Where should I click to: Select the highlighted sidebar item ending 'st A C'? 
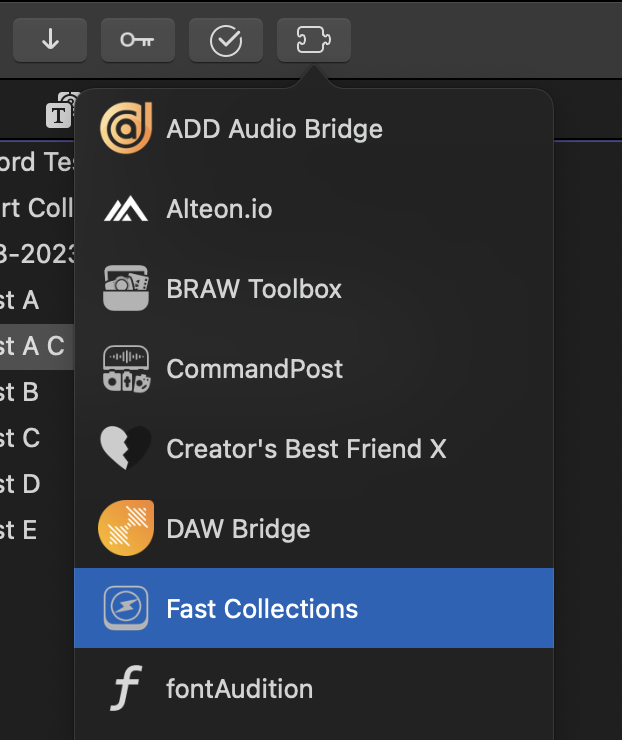(32, 346)
